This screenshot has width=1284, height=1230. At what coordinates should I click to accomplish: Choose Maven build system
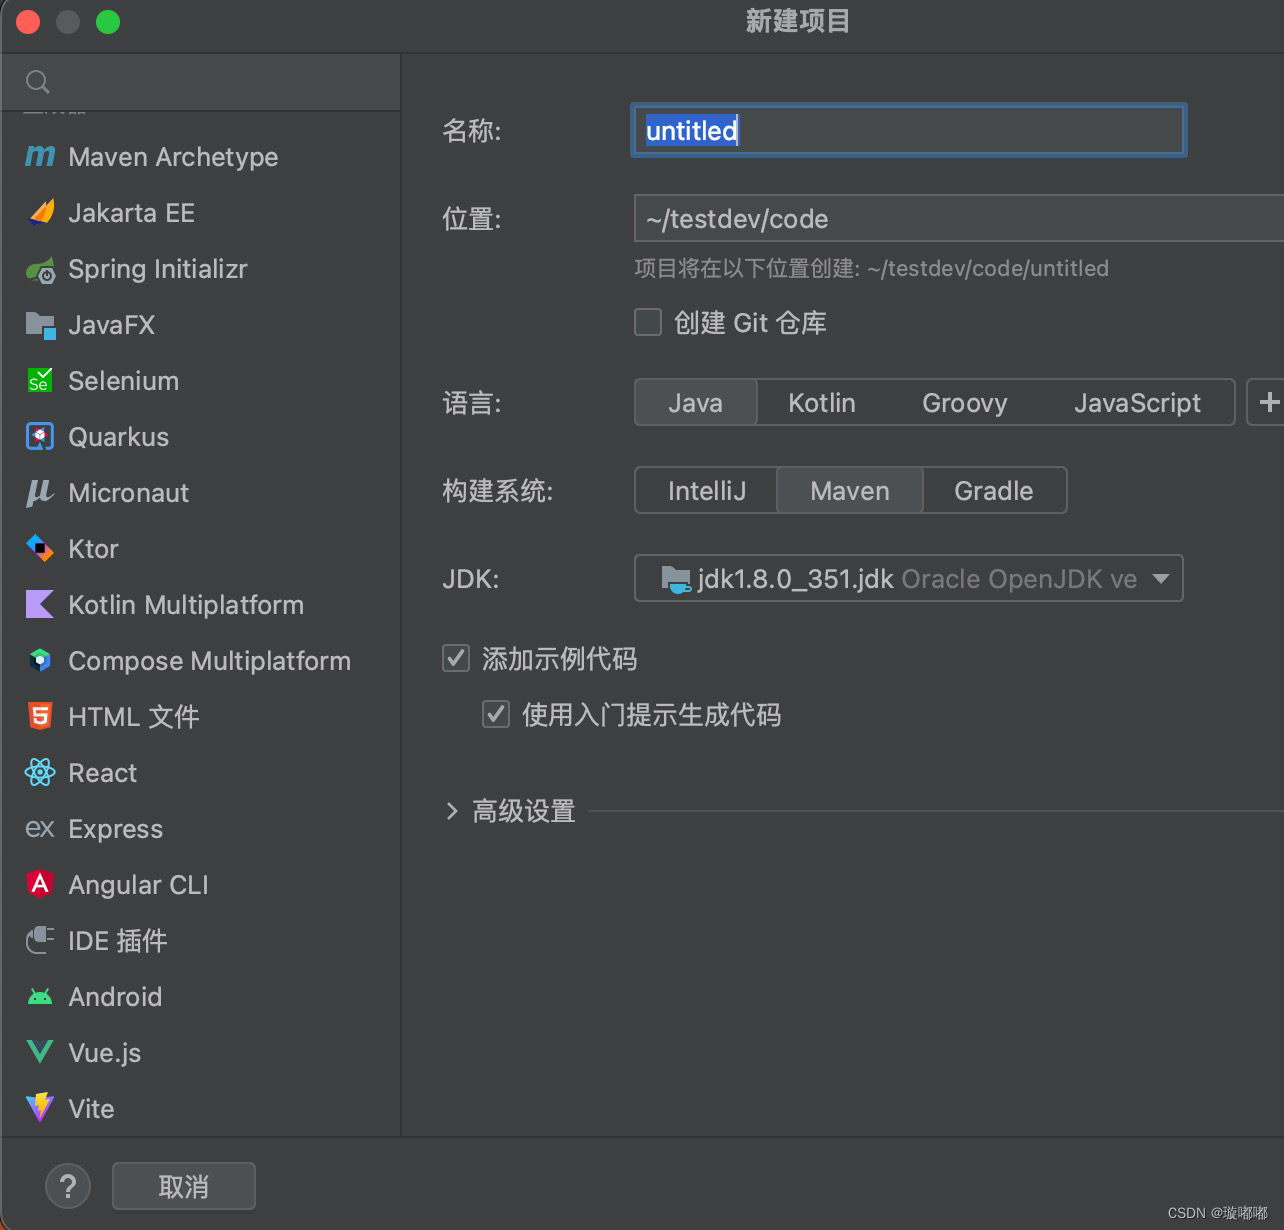[x=850, y=490]
